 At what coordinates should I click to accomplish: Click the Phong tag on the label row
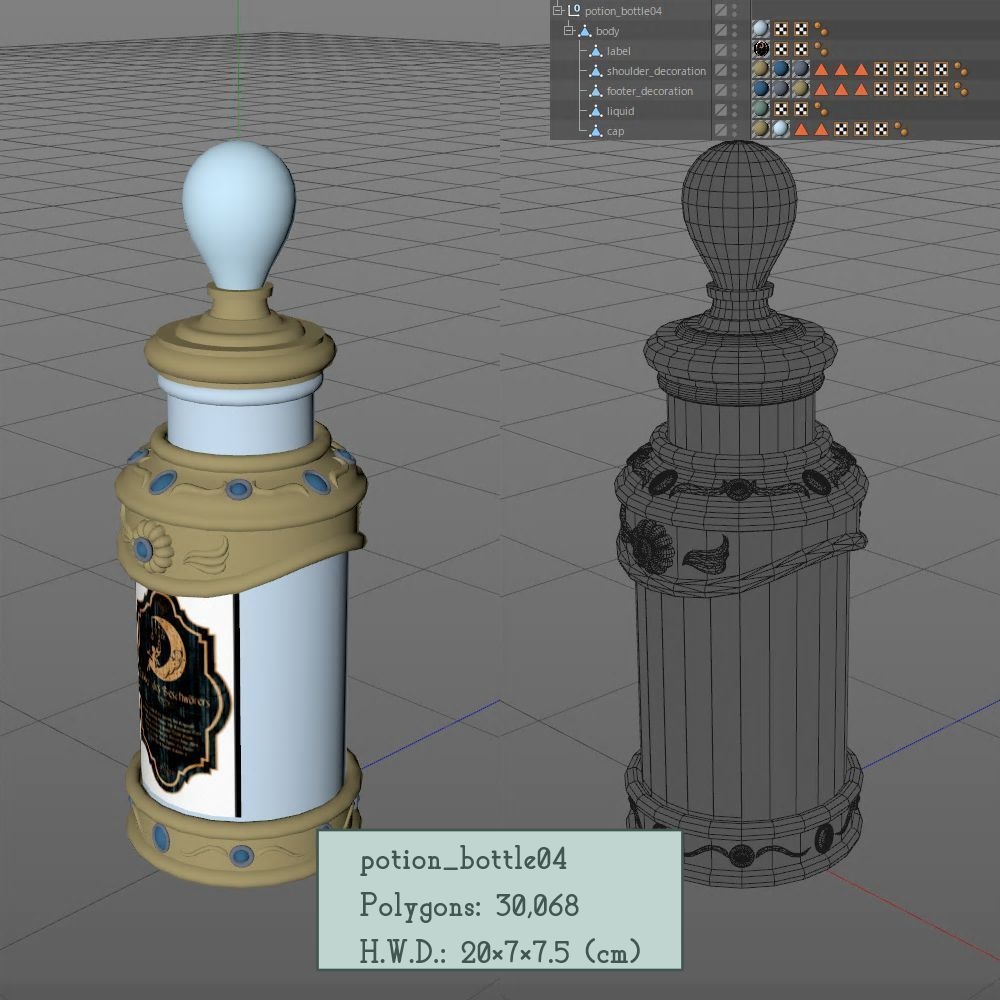(821, 49)
